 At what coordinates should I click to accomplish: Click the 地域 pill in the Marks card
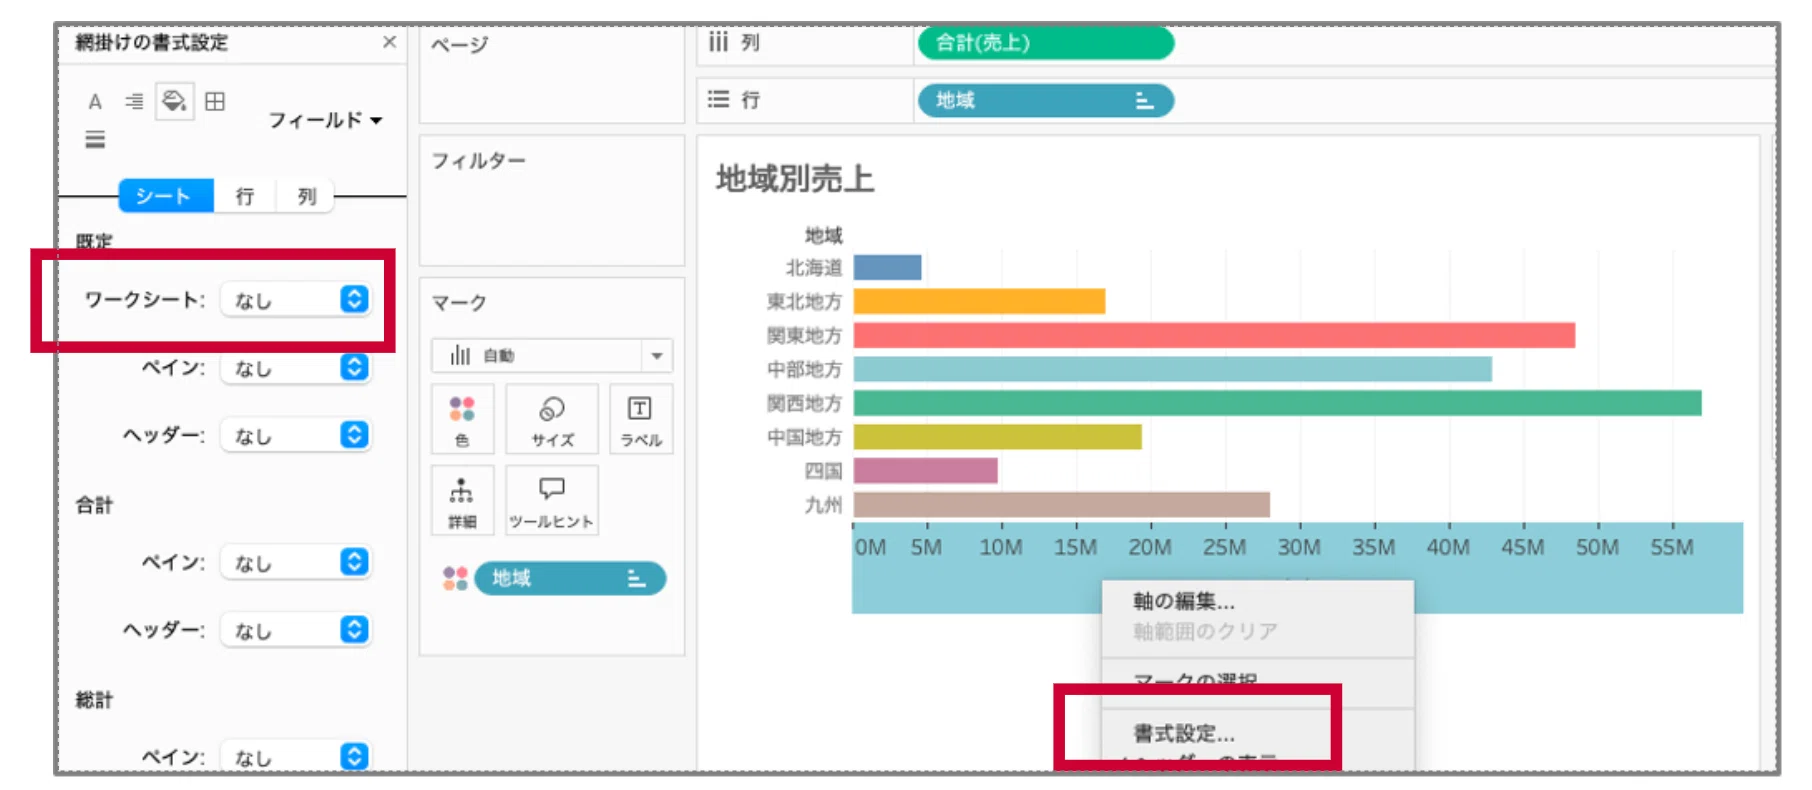pos(570,578)
